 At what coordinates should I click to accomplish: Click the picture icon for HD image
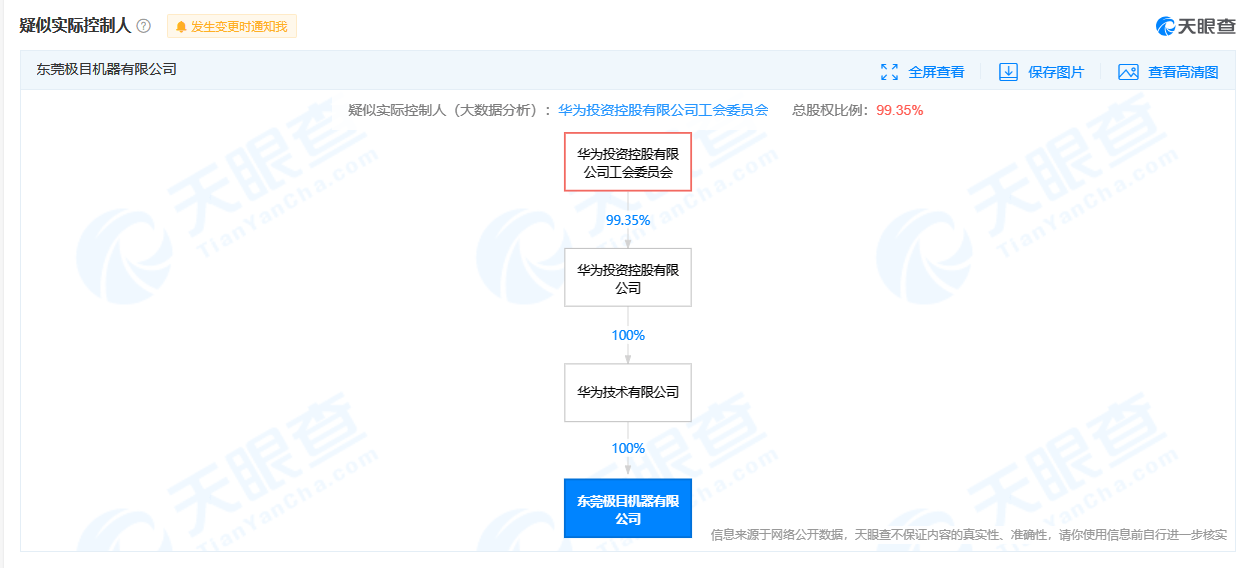[1128, 72]
